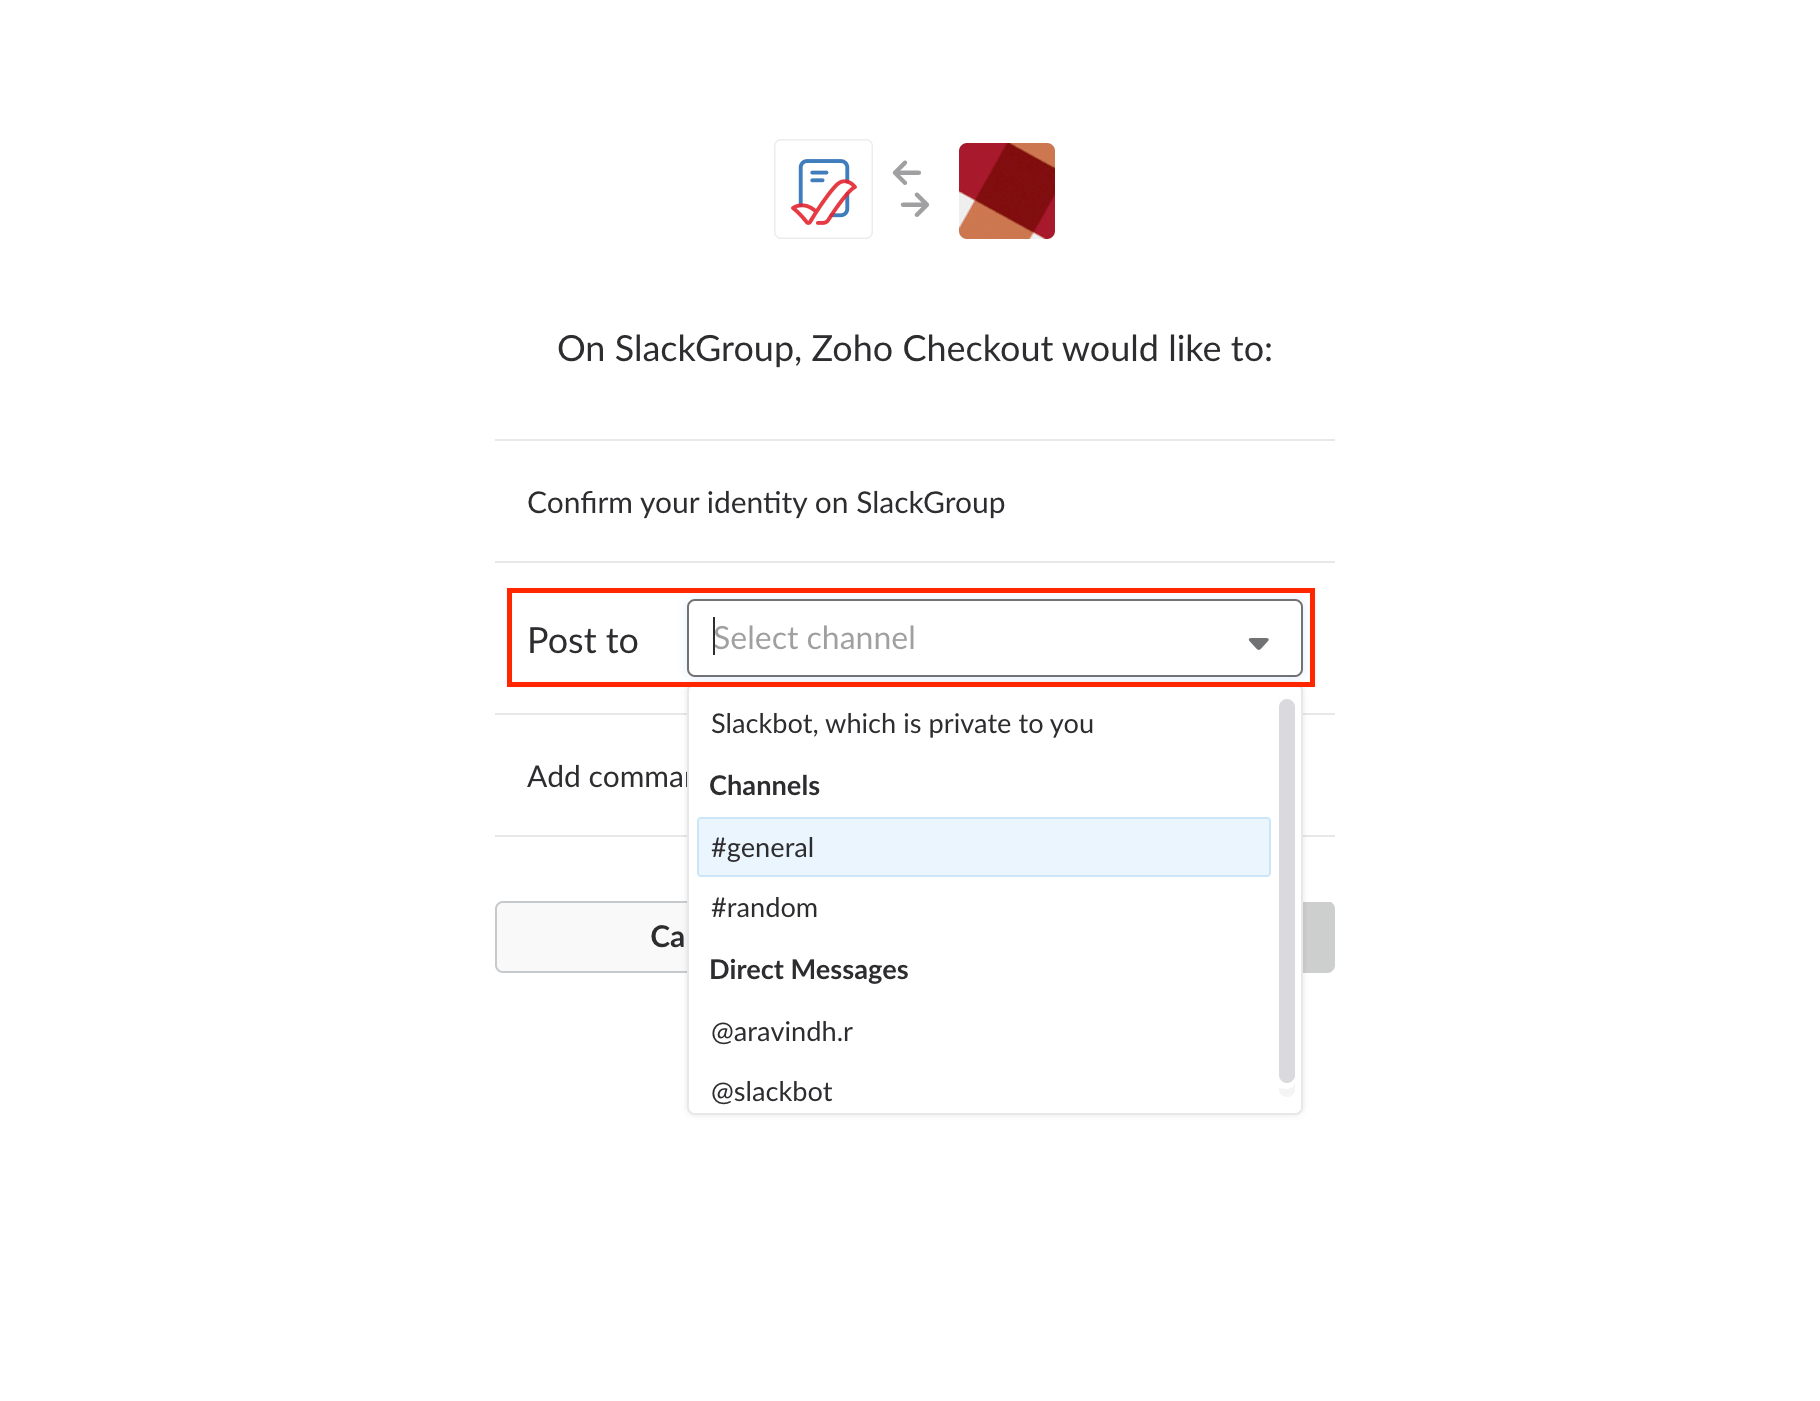Click Confirm your identity on SlackGroup row

point(914,502)
